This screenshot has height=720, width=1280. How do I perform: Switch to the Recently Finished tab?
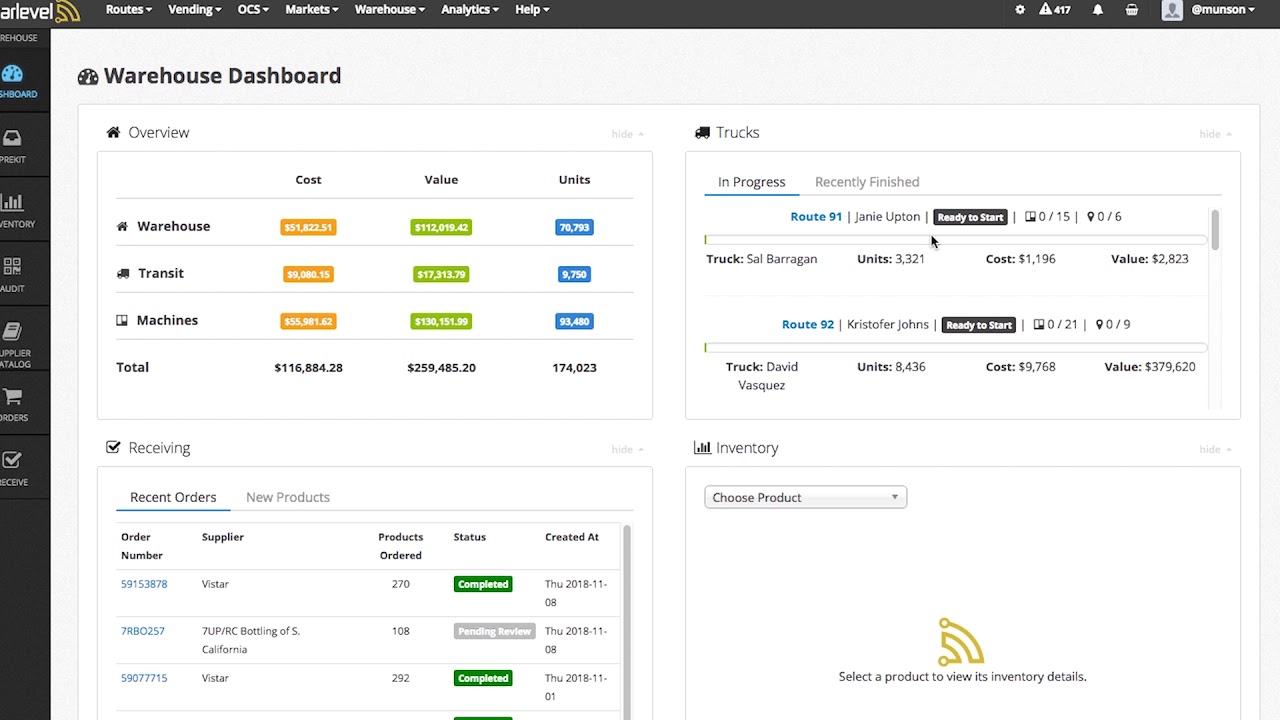(x=867, y=182)
